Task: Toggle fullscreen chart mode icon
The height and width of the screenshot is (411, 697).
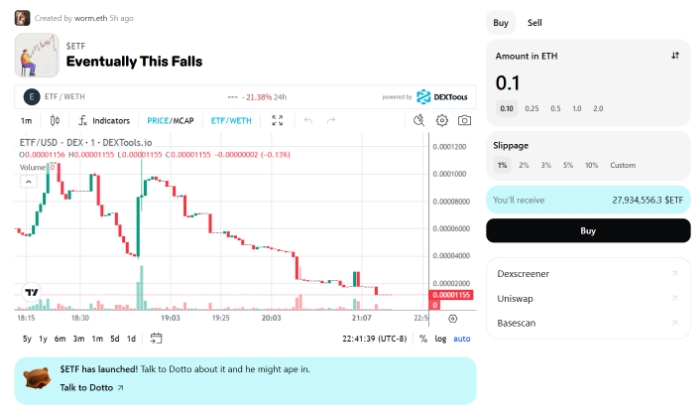Action: pos(277,120)
